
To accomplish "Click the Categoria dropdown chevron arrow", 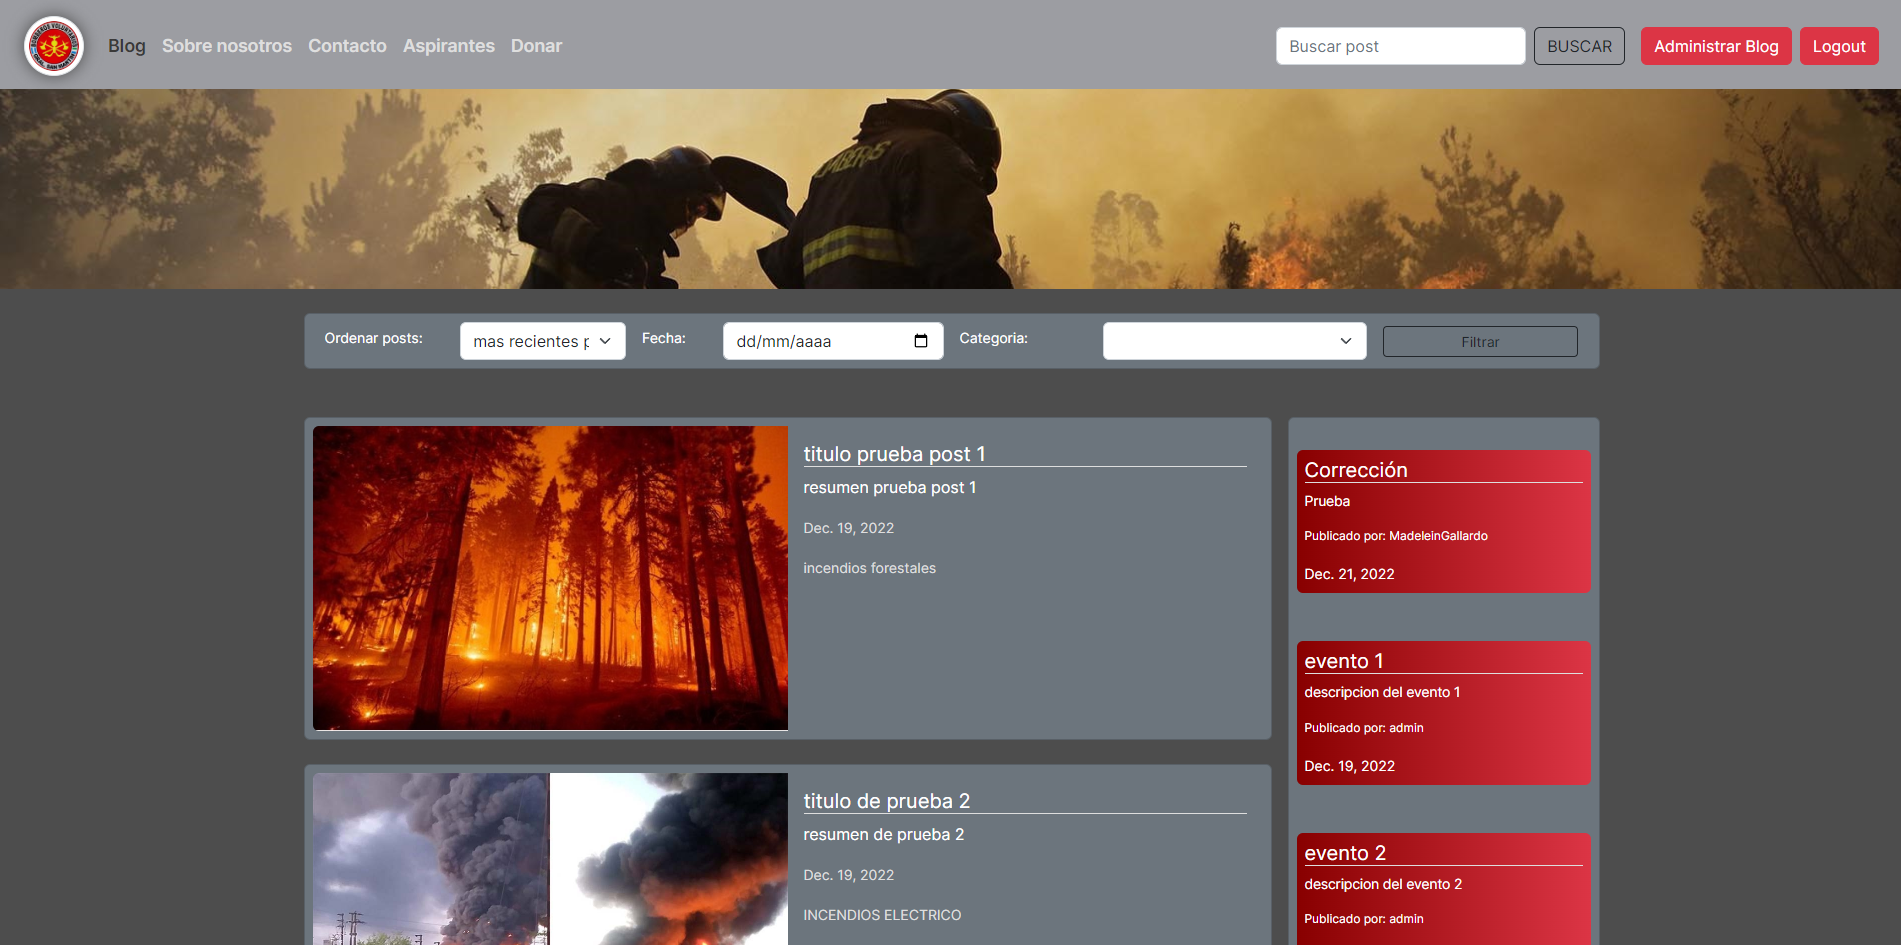I will [1346, 341].
